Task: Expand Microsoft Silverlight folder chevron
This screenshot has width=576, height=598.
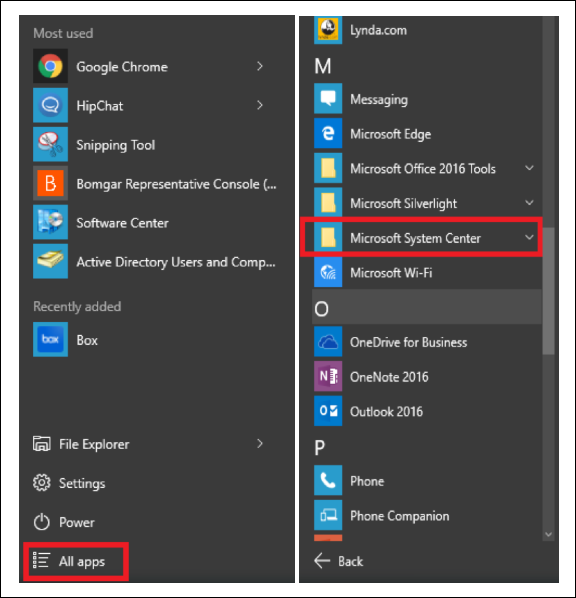Action: pyautogui.click(x=529, y=203)
